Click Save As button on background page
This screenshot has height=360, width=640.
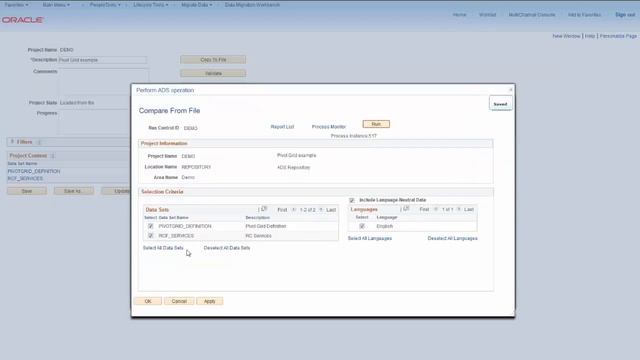(x=74, y=191)
